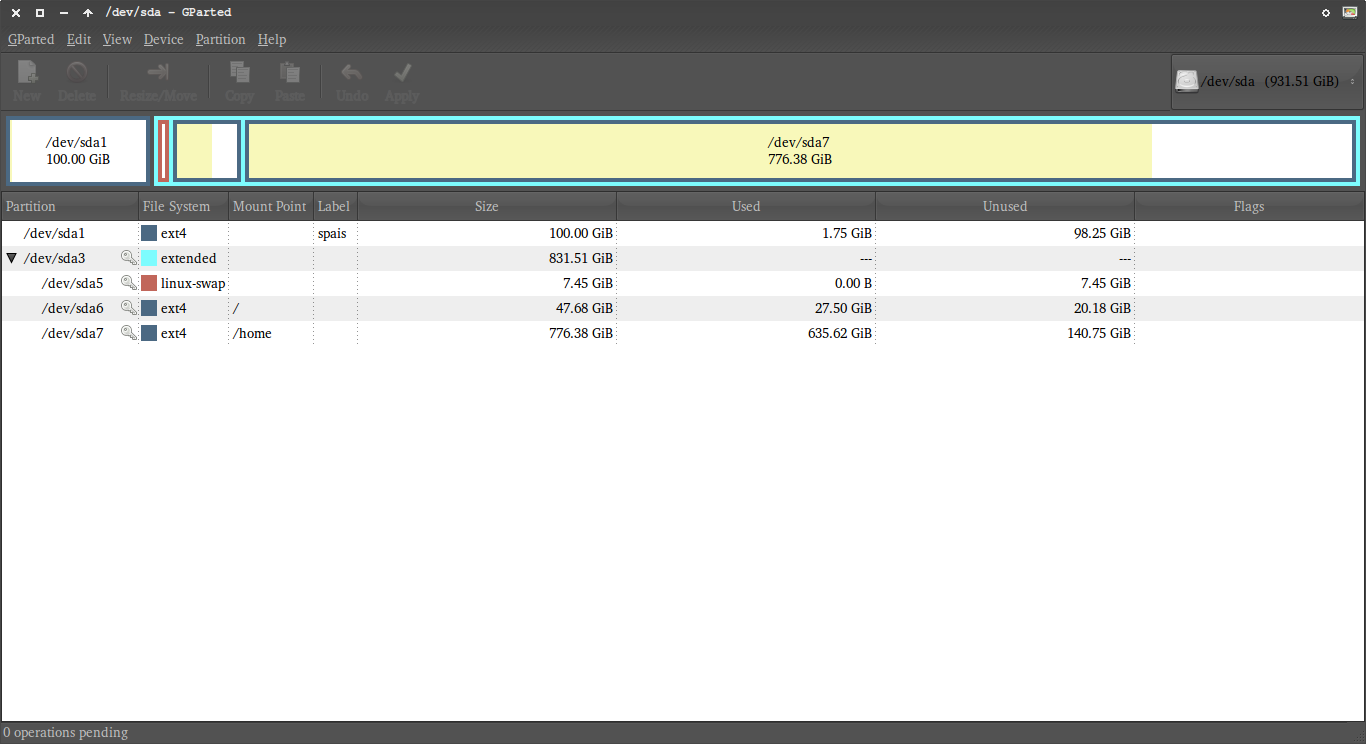Select the /dev/sda5 partition row
The image size is (1366, 744).
683,283
